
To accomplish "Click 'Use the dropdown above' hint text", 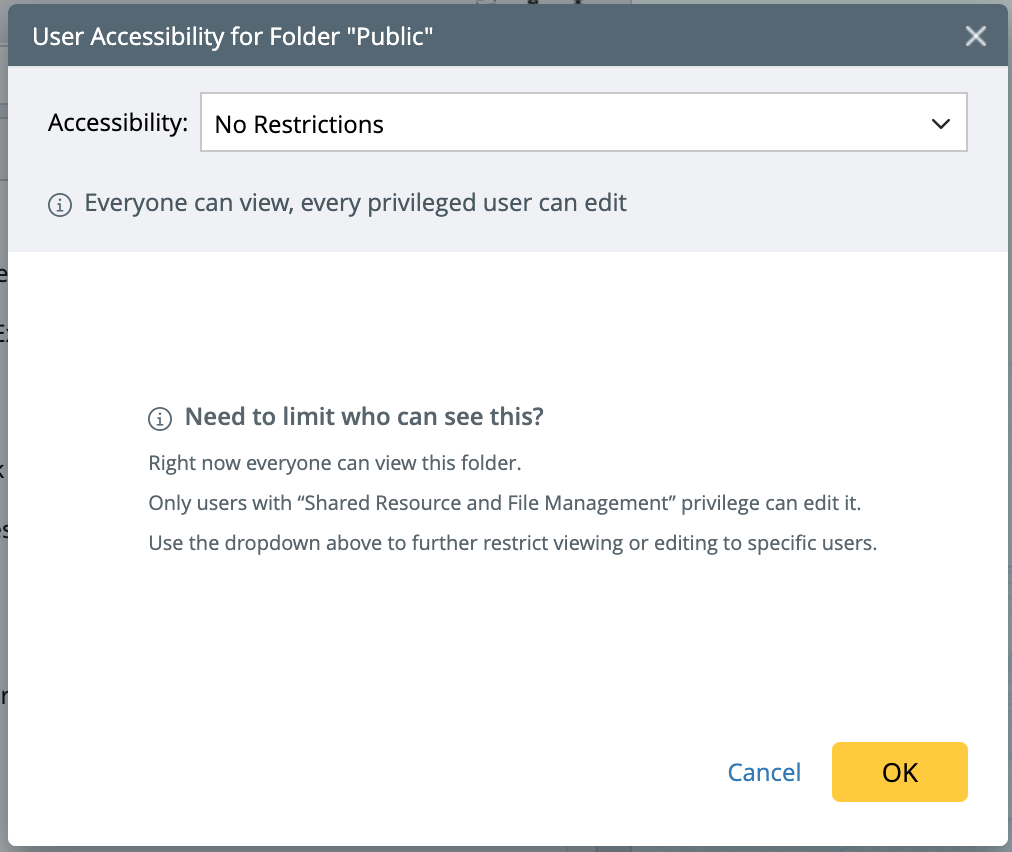I will (x=512, y=544).
